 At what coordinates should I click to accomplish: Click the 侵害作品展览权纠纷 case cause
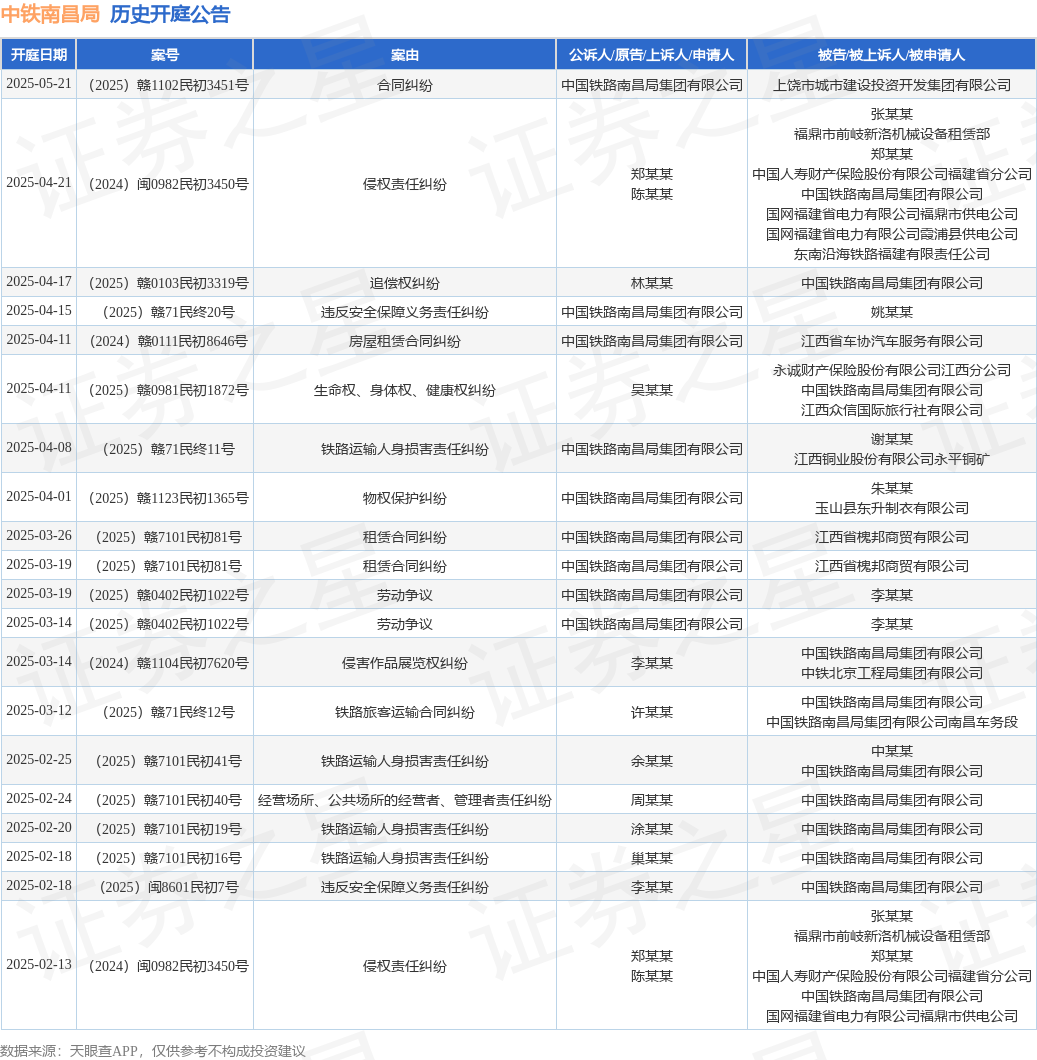[x=405, y=663]
